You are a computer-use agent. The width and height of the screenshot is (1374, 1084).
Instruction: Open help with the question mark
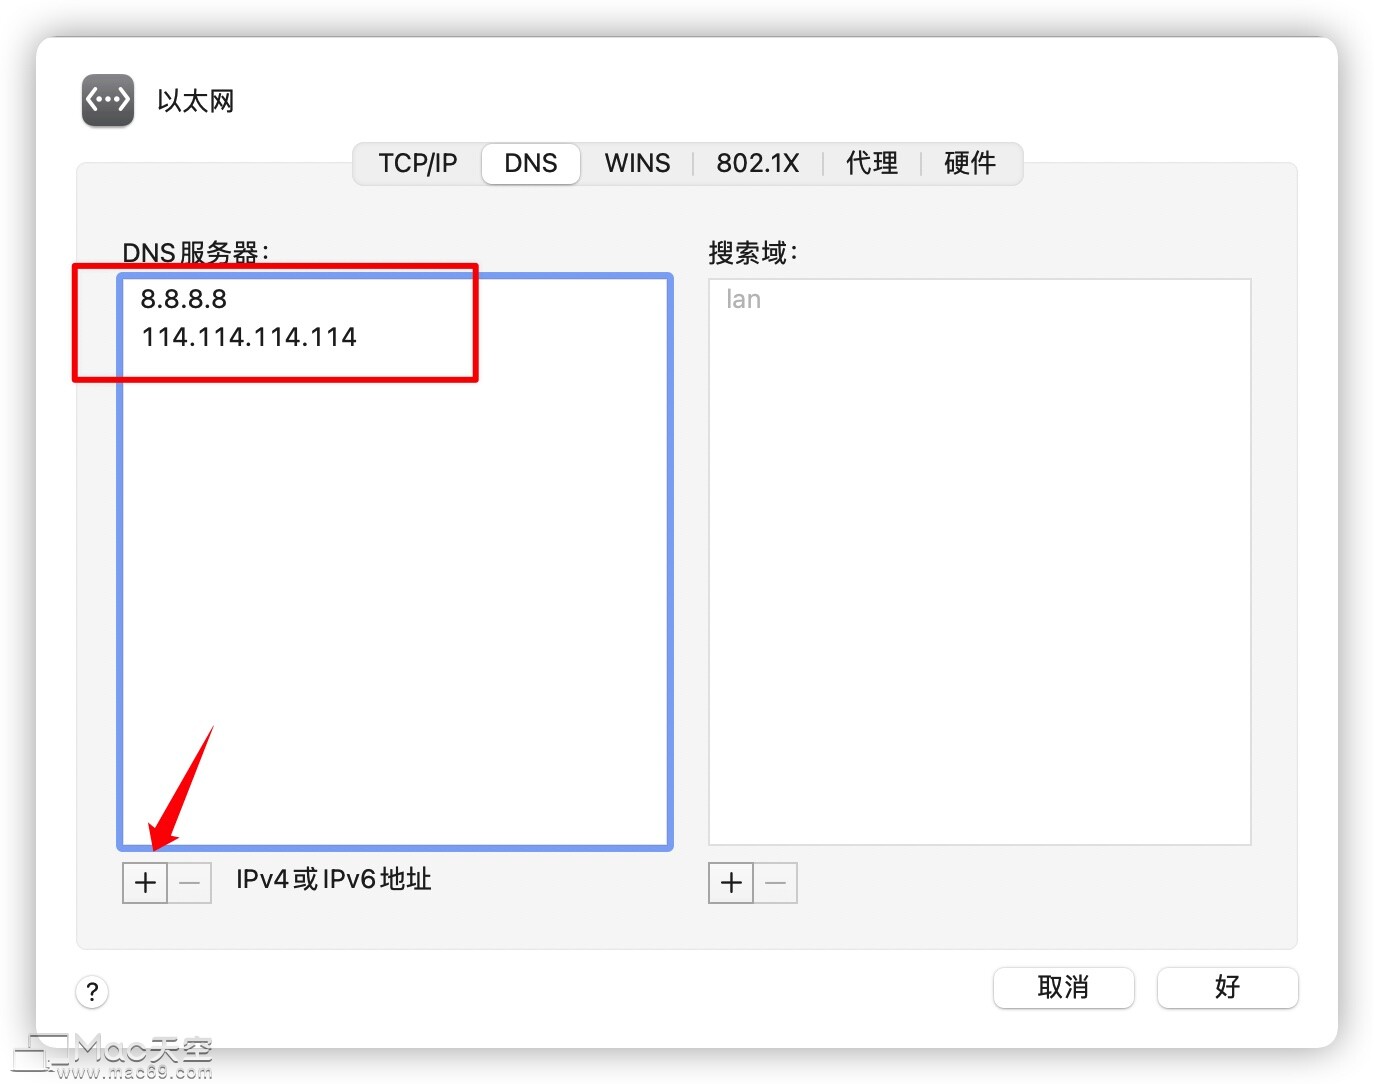pyautogui.click(x=92, y=991)
